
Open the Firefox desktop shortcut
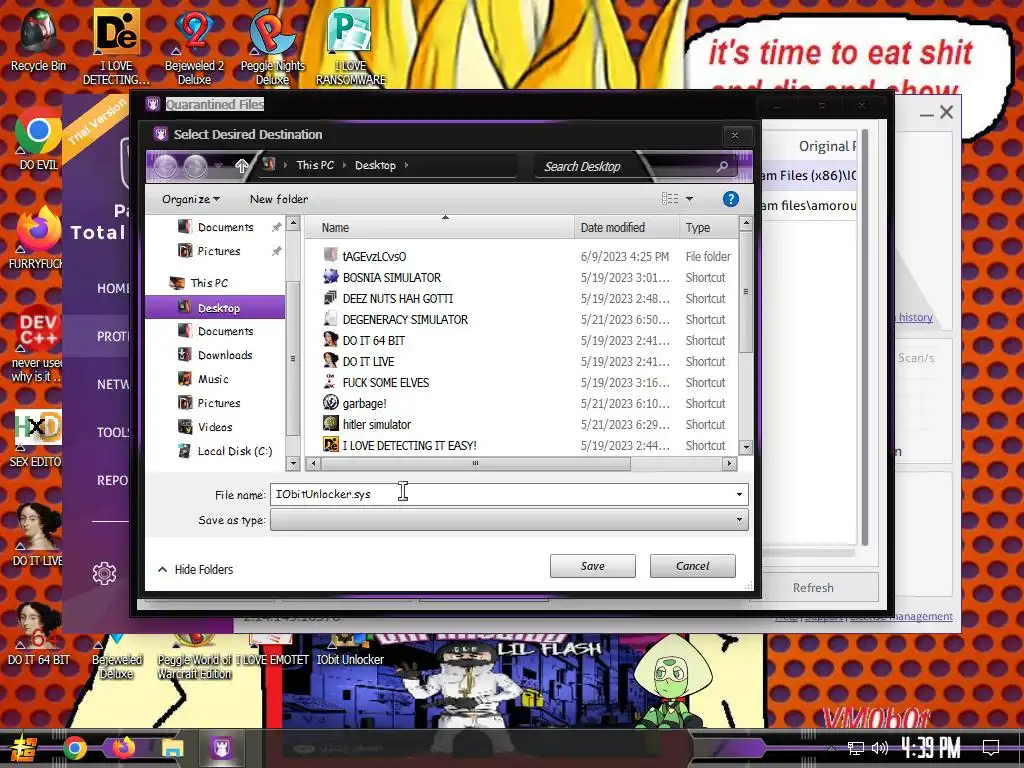pyautogui.click(x=36, y=236)
